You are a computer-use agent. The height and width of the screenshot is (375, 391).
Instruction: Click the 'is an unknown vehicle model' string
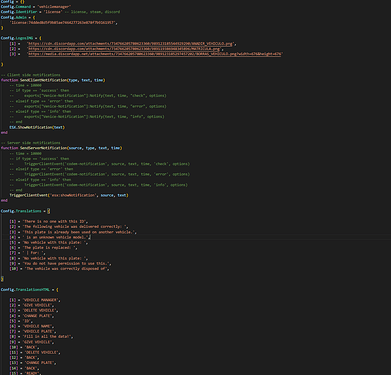55,237
